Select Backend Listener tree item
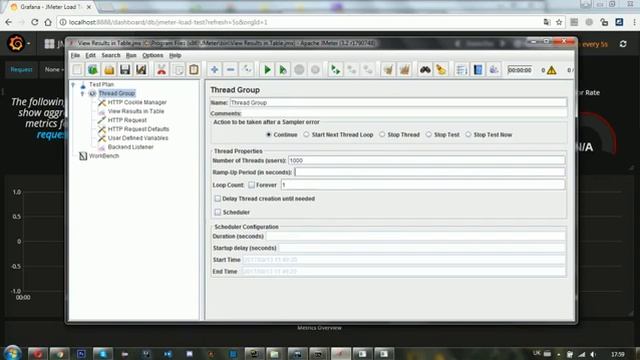Viewport: 640px width, 360px height. [131, 147]
